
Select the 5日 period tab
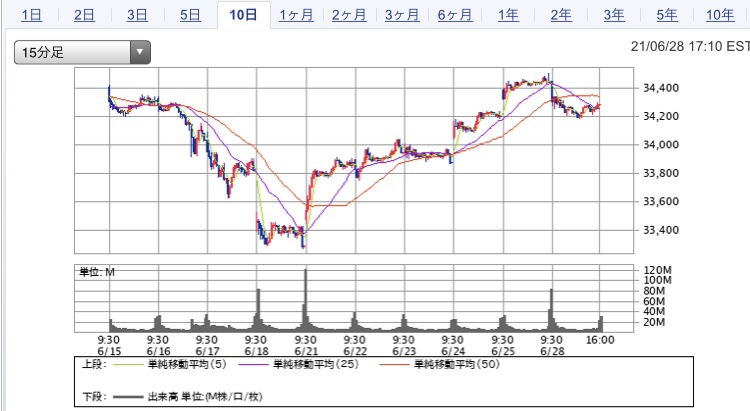point(190,15)
